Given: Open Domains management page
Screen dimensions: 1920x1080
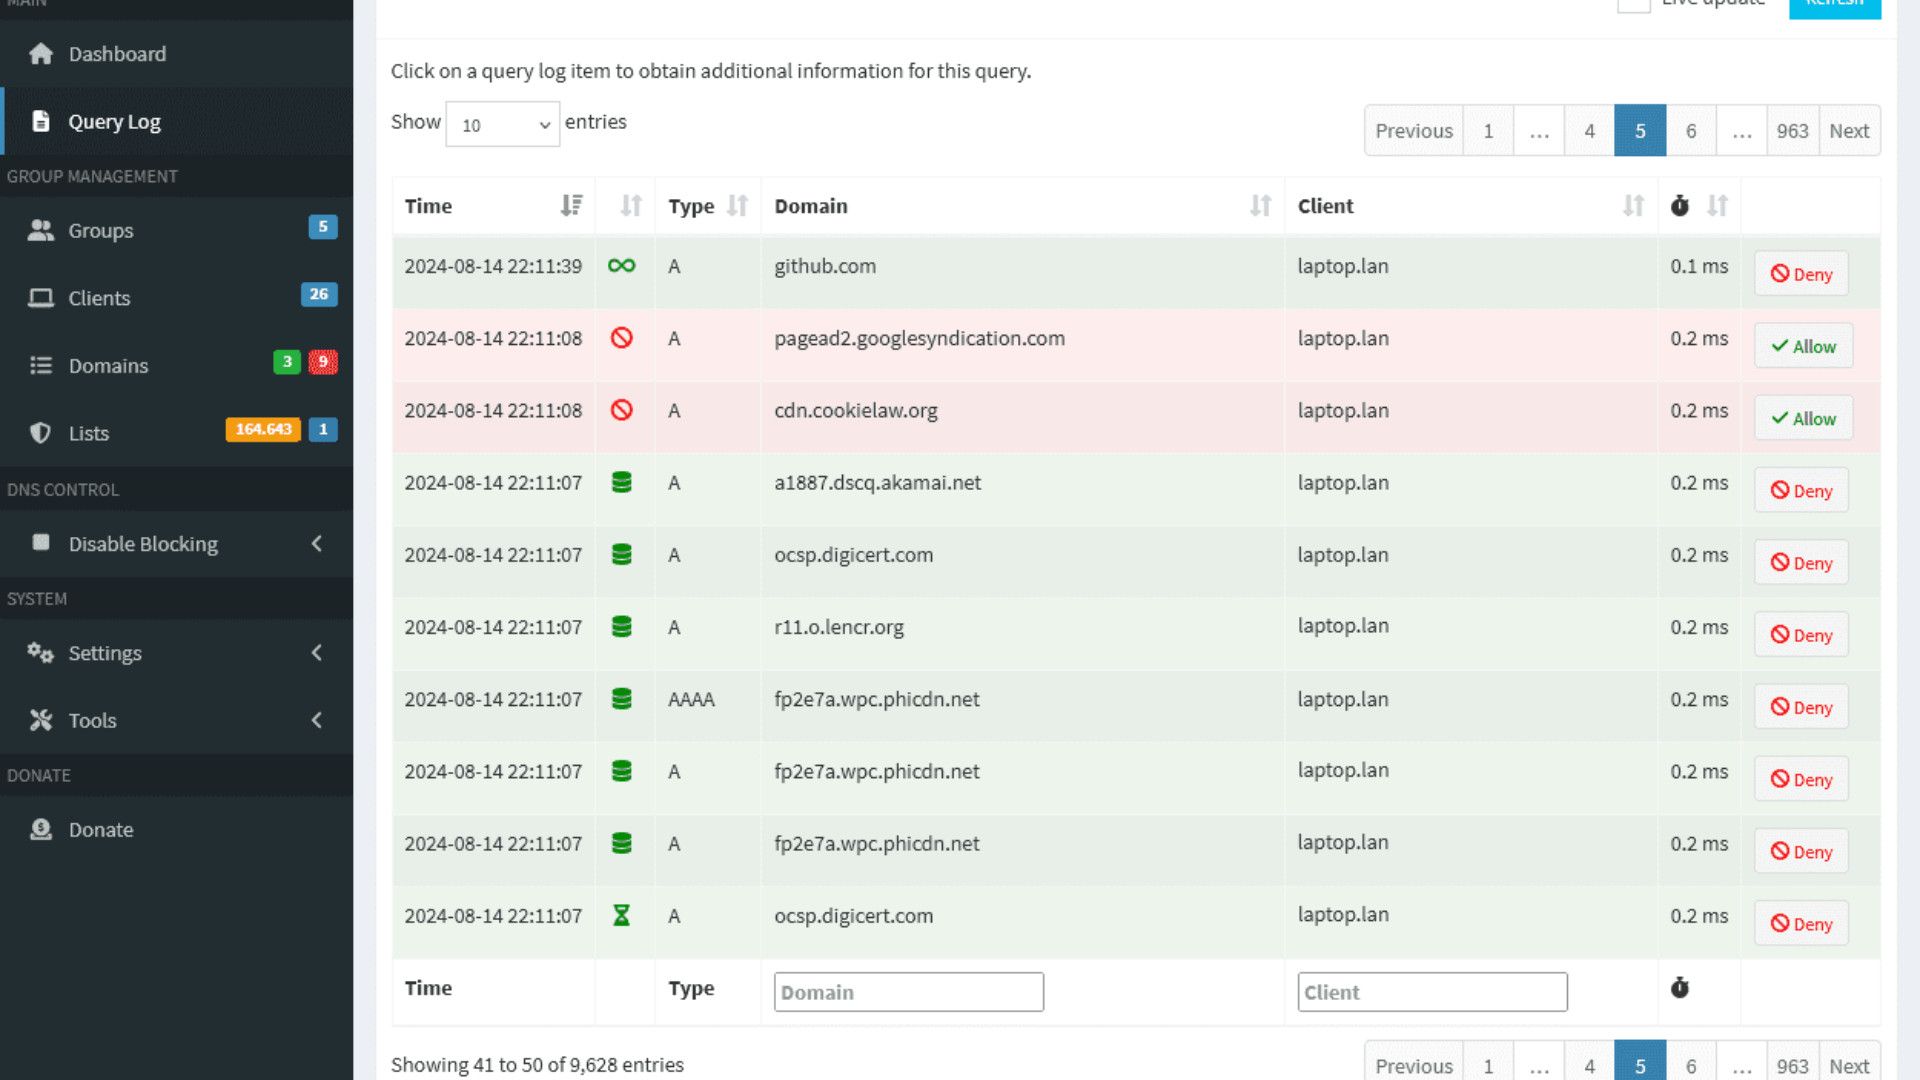Looking at the screenshot, I should click(177, 366).
